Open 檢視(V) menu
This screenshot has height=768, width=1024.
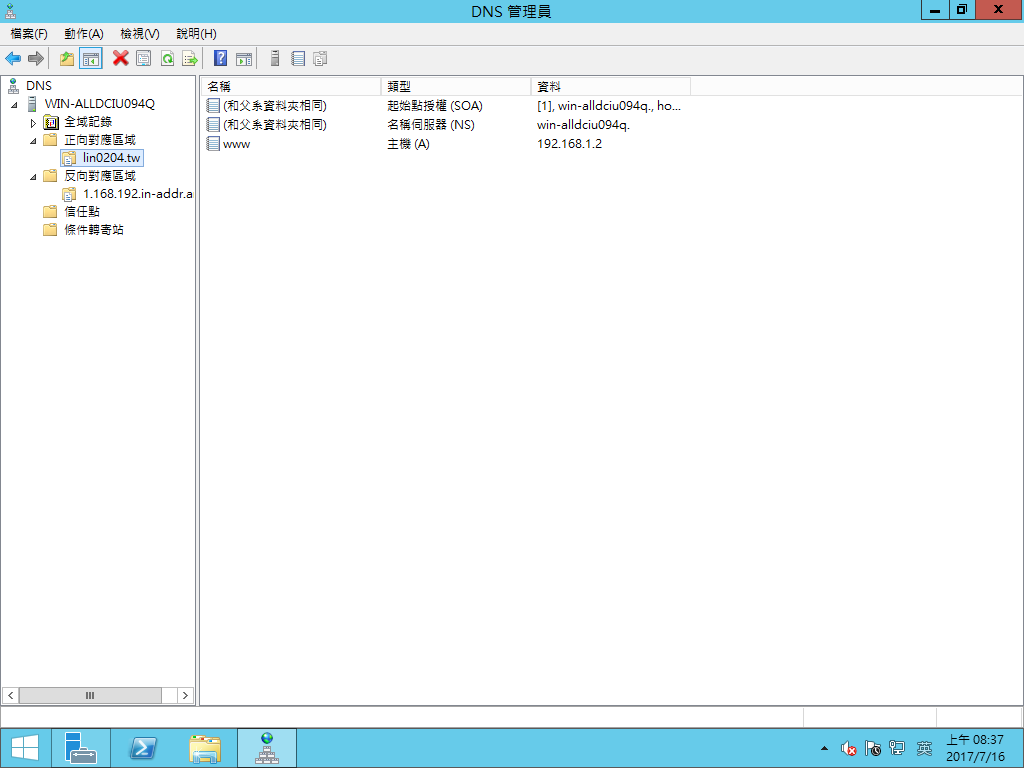(140, 34)
